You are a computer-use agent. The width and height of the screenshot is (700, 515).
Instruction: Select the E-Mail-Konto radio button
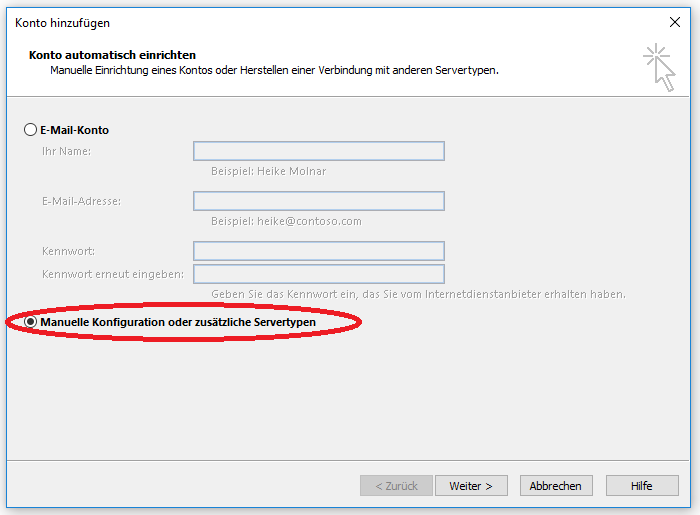(30, 130)
